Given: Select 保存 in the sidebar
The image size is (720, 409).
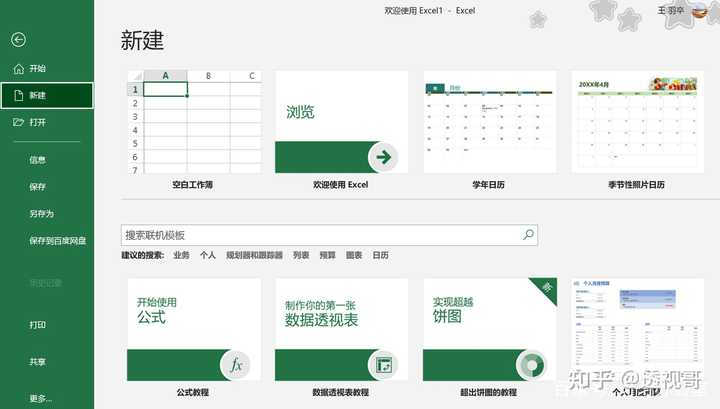Looking at the screenshot, I should [38, 187].
